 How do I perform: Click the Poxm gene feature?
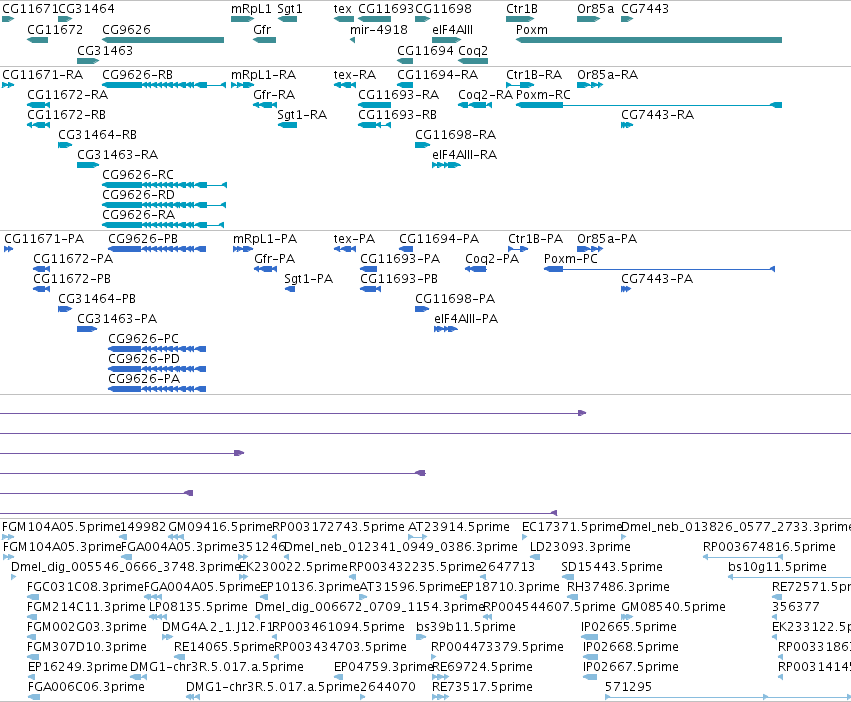(x=649, y=40)
